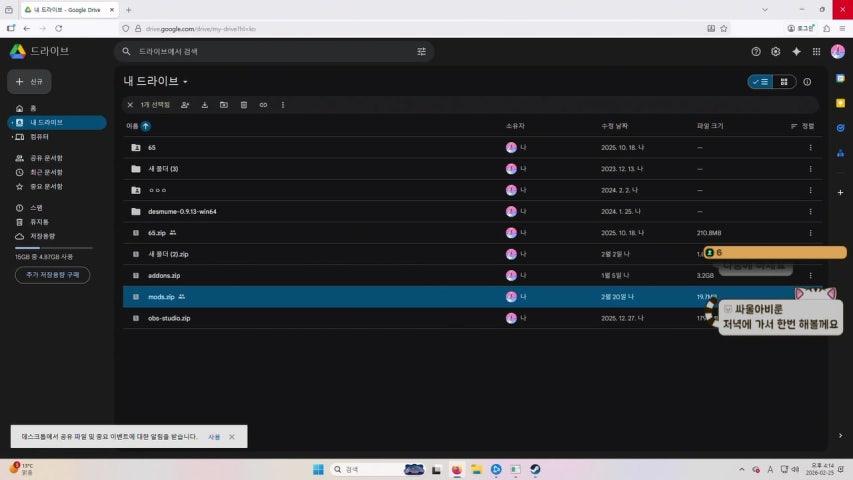853x480 pixels.
Task: Open Recent in sidebar
Action: click(x=57, y=172)
